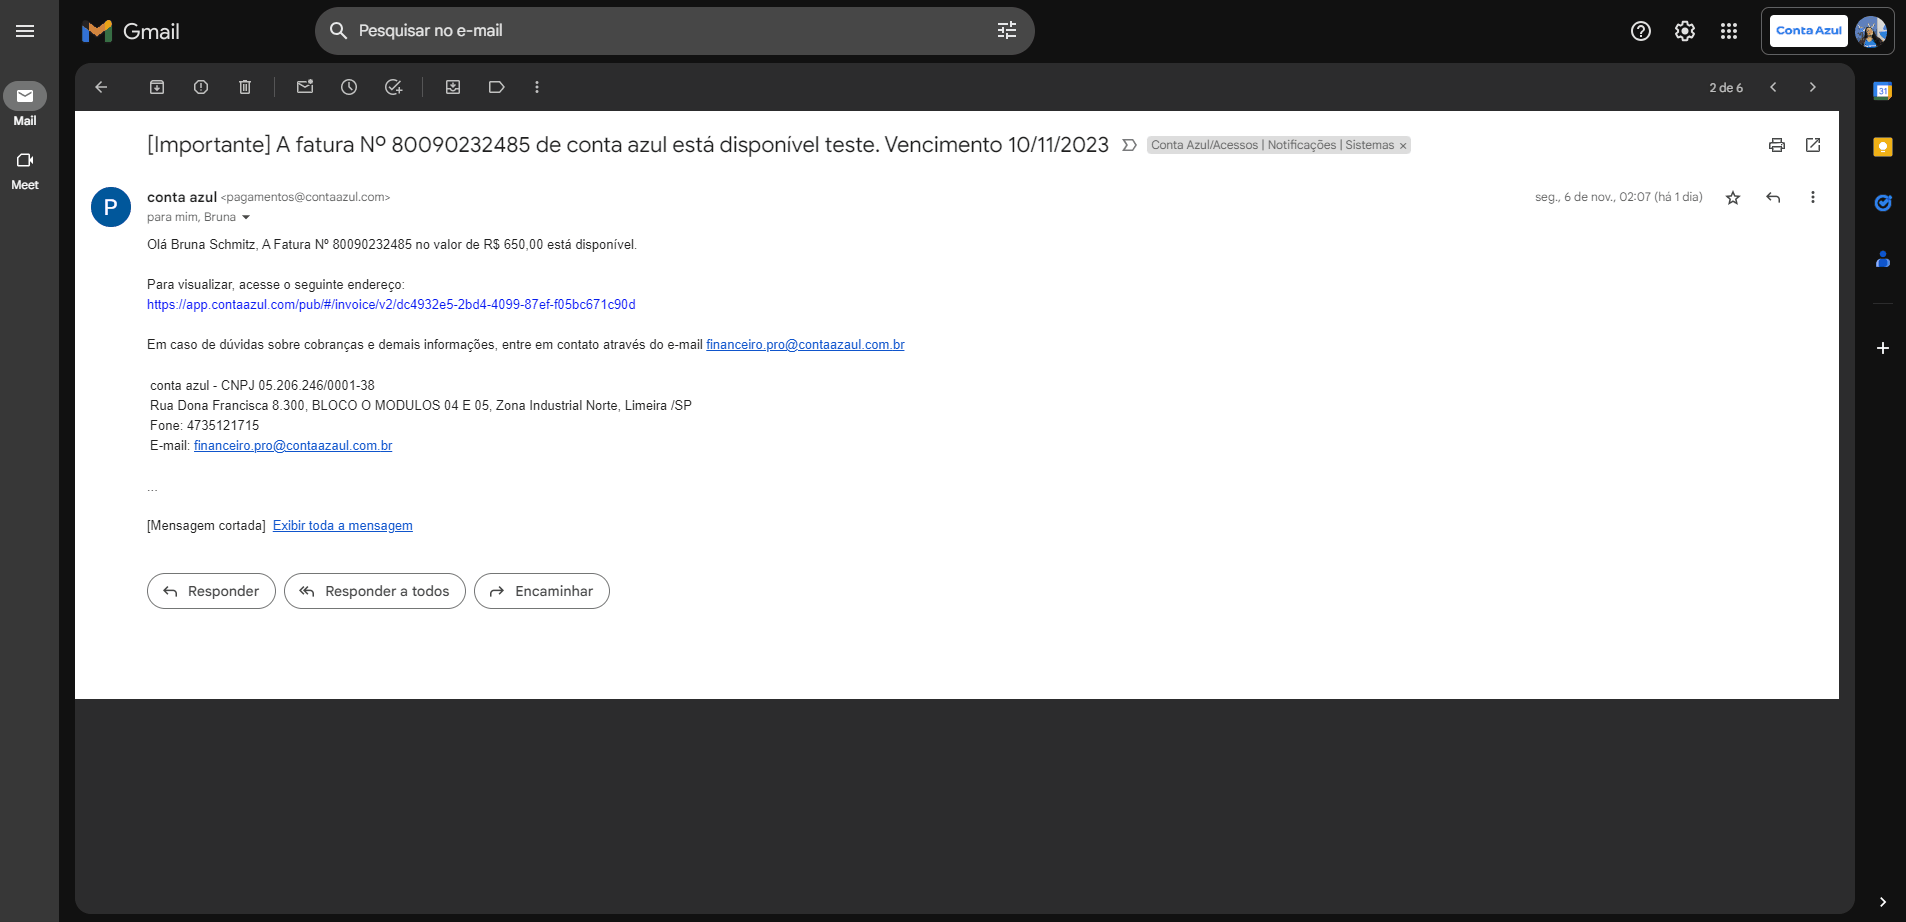This screenshot has width=1906, height=922.
Task: Open the Gmail main menu hamburger
Action: pos(25,31)
